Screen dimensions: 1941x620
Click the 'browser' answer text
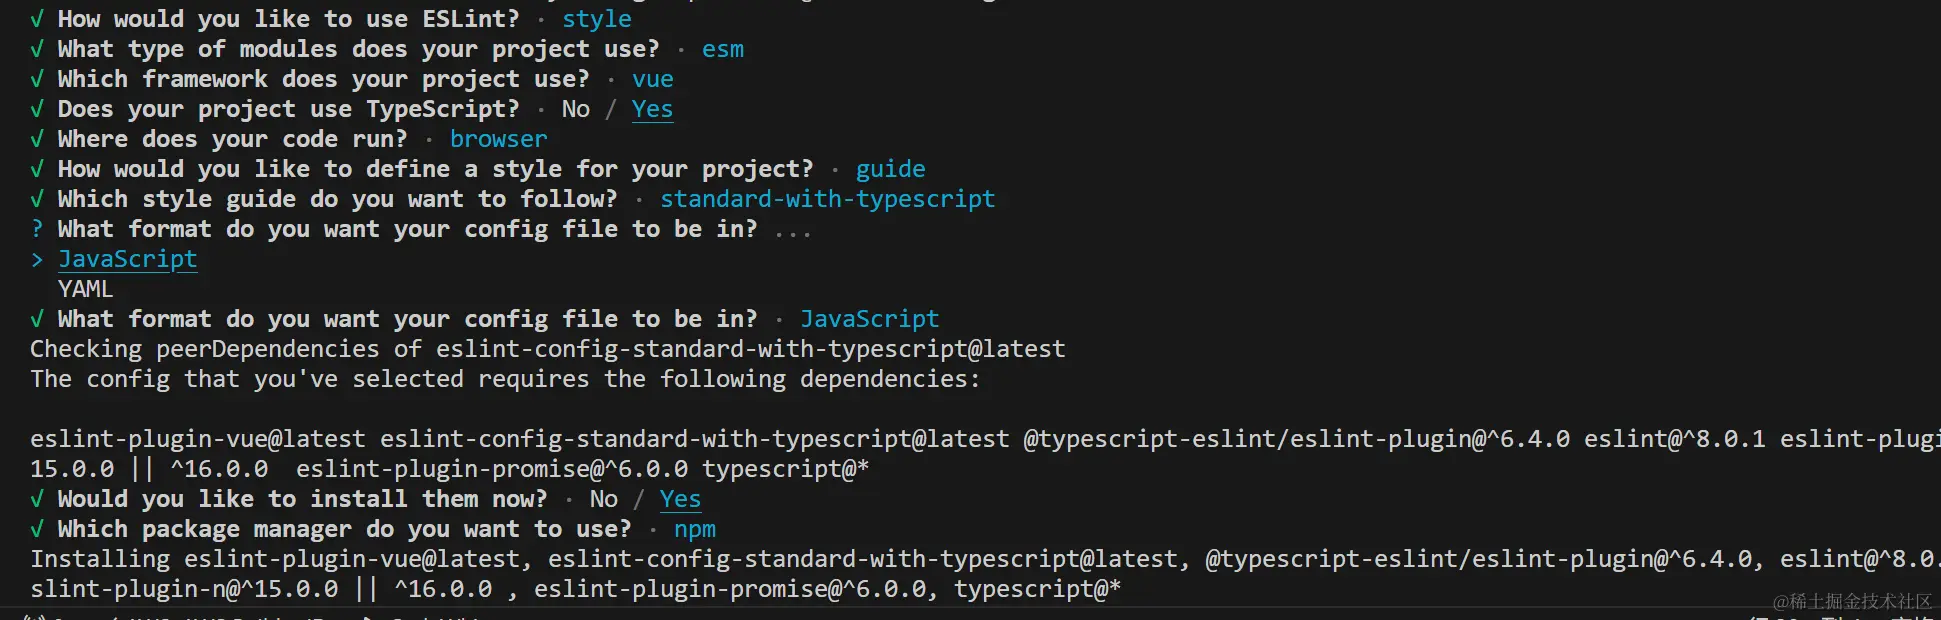click(498, 139)
